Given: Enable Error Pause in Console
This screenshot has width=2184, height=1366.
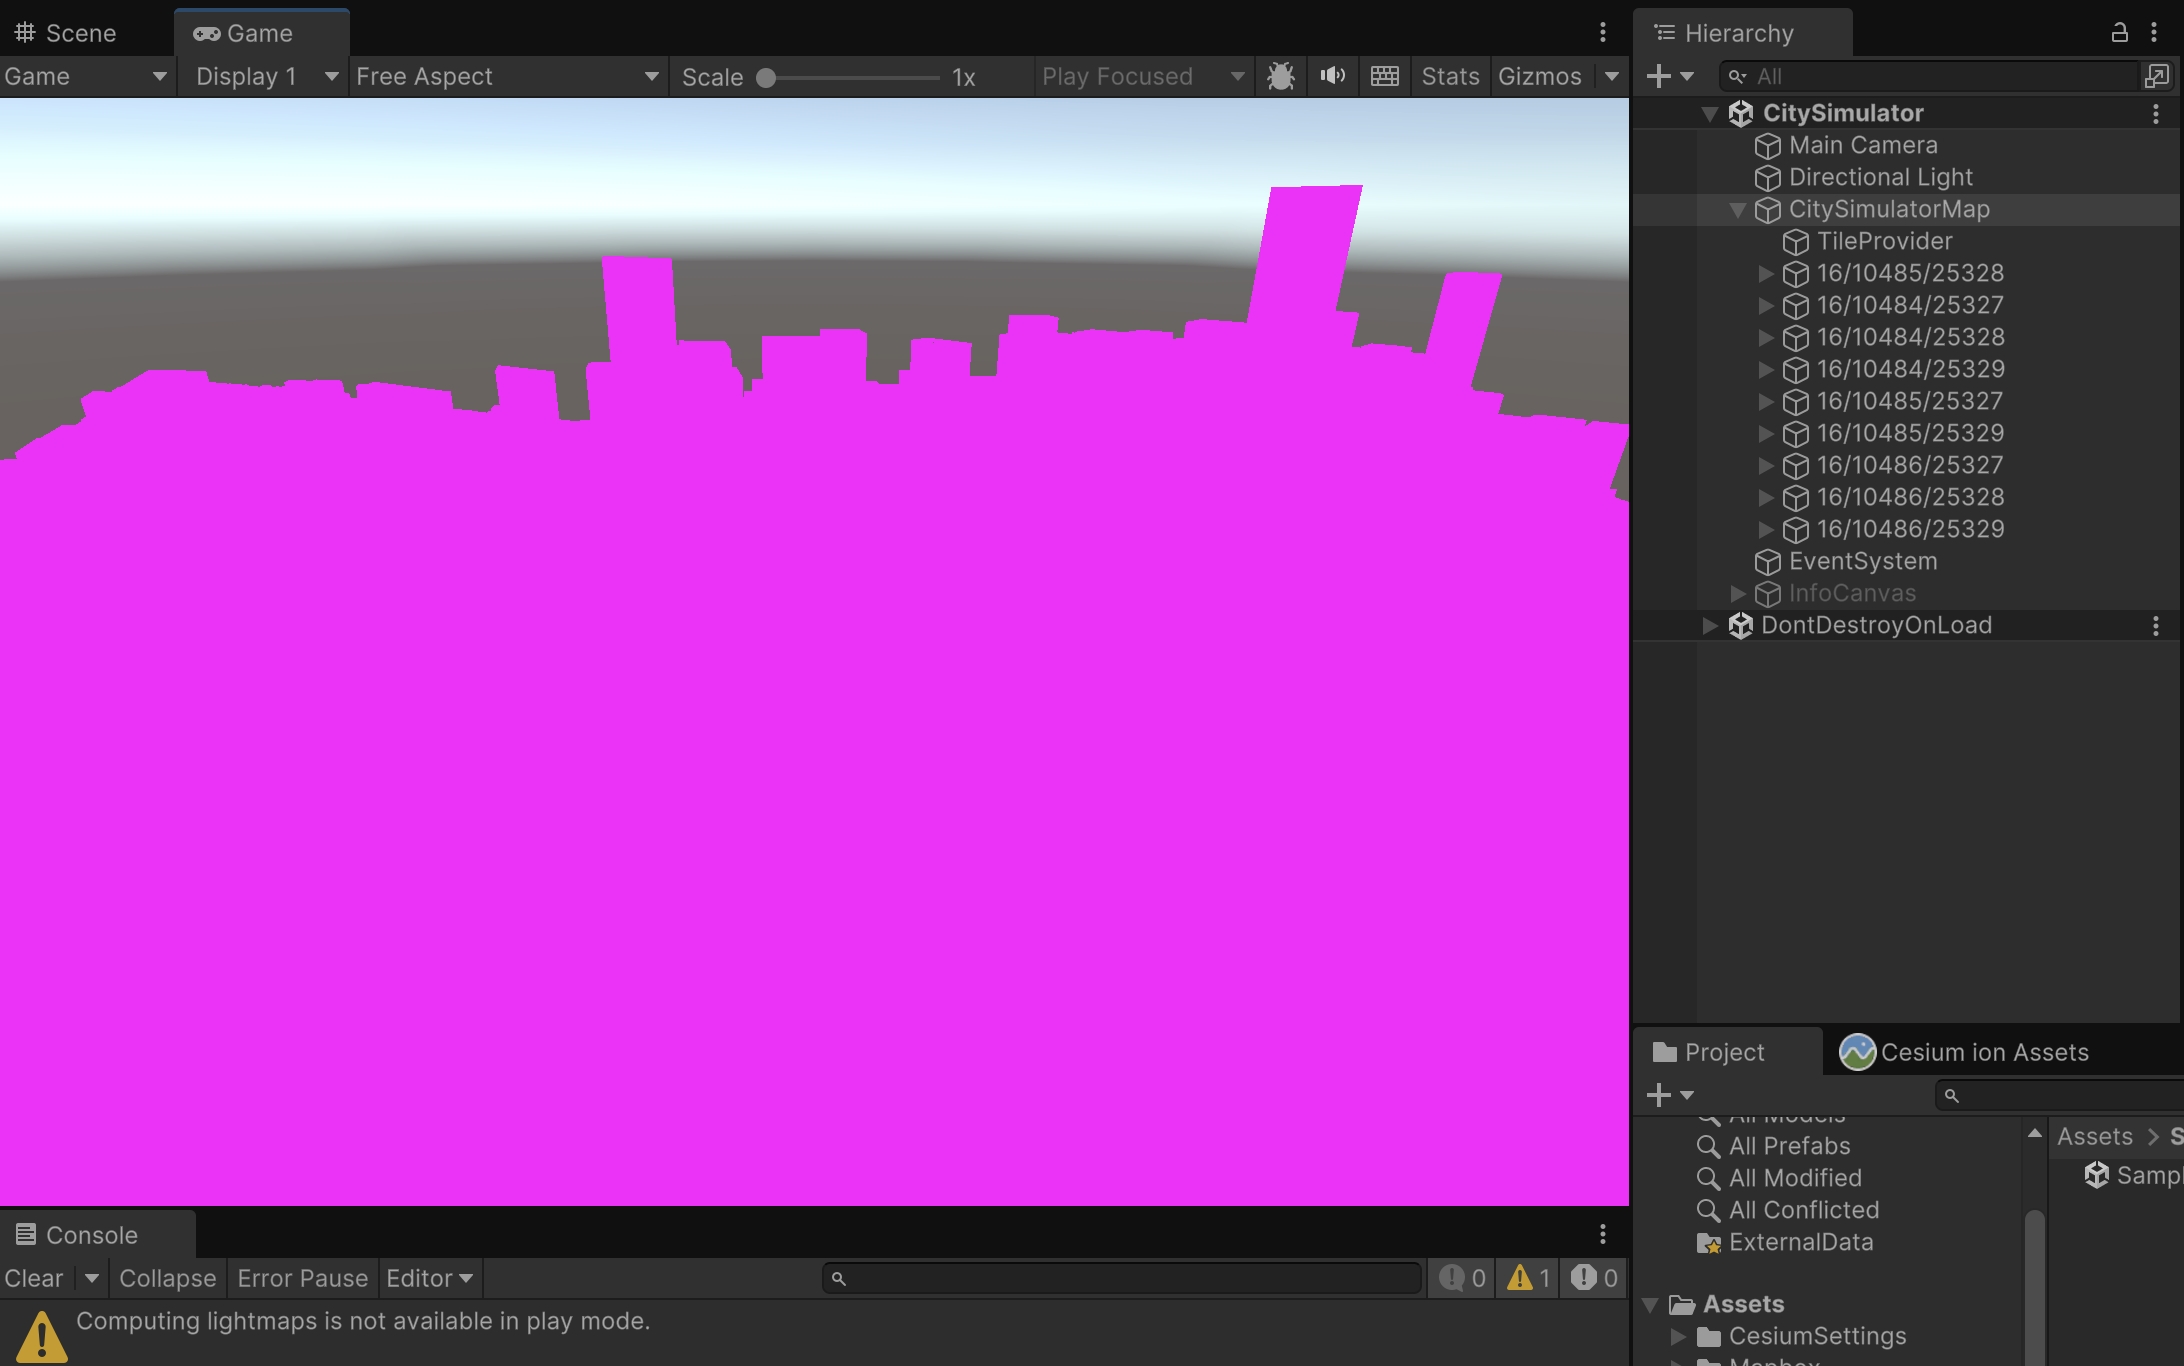Looking at the screenshot, I should (302, 1278).
